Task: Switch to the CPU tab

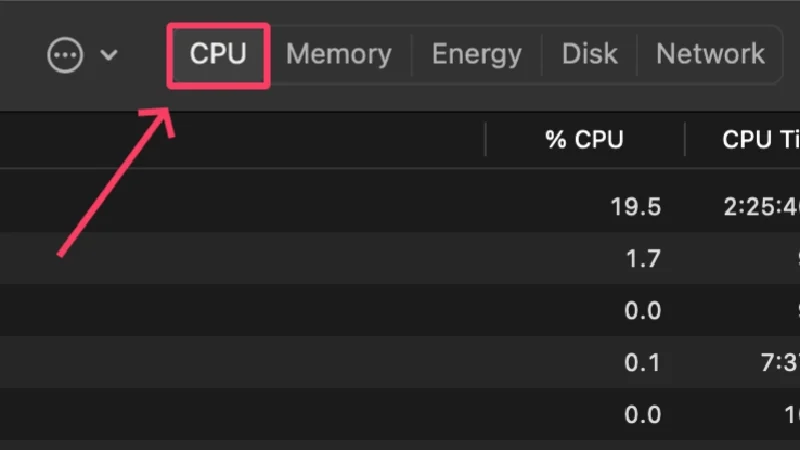Action: (218, 54)
